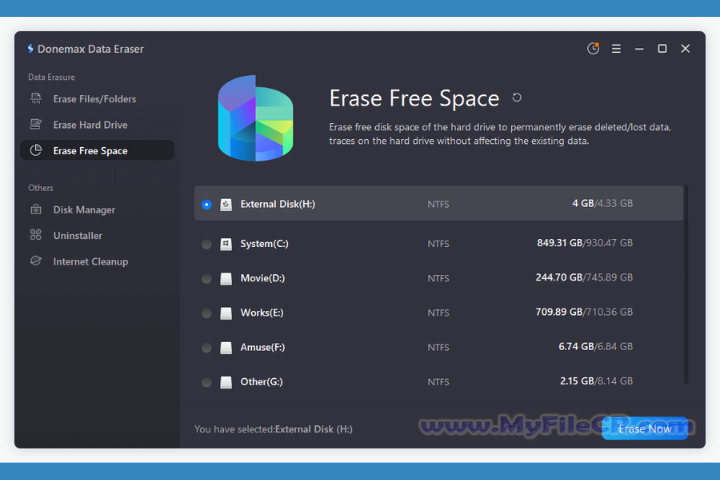Click the Other(G:) drive icon

[x=226, y=382]
